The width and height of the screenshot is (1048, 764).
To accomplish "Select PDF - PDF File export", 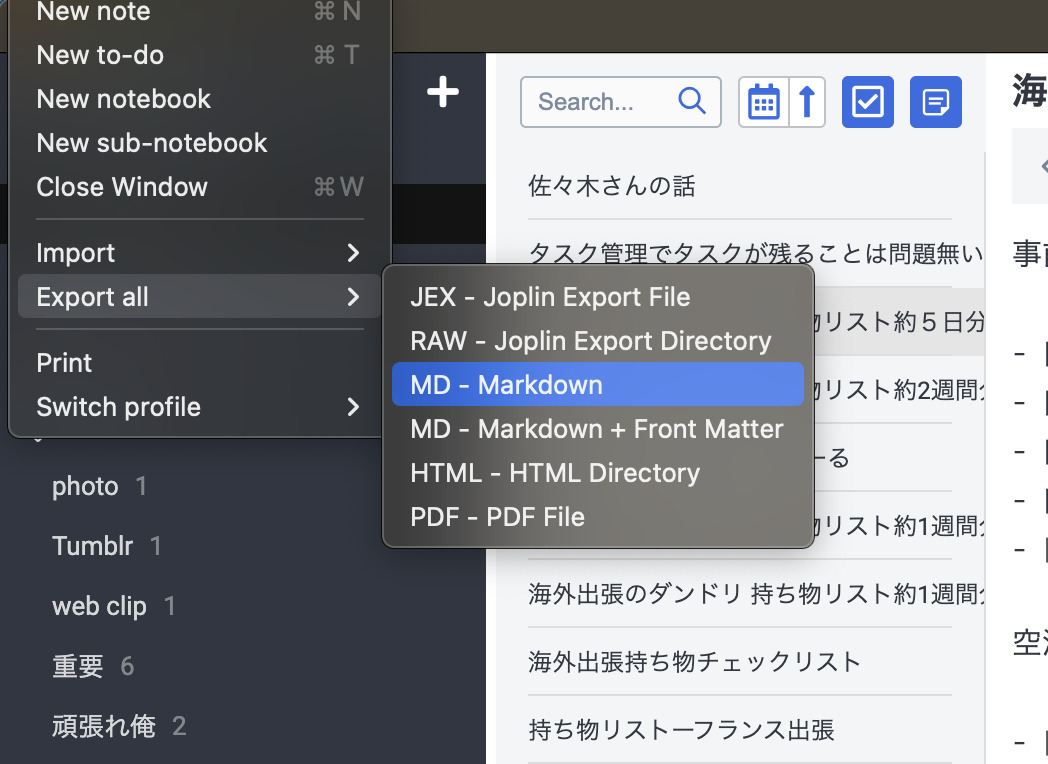I will coord(597,517).
